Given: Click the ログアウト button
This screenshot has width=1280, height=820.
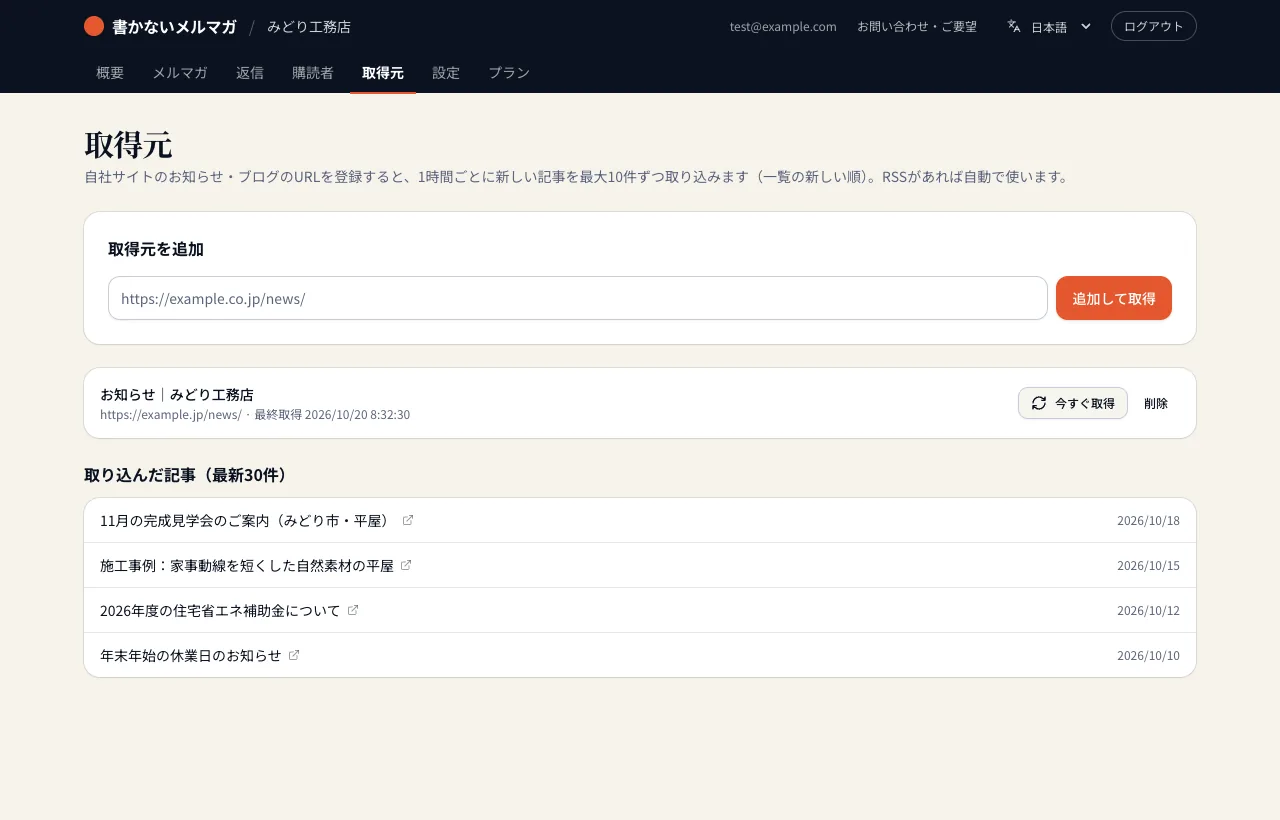Looking at the screenshot, I should click(1154, 26).
